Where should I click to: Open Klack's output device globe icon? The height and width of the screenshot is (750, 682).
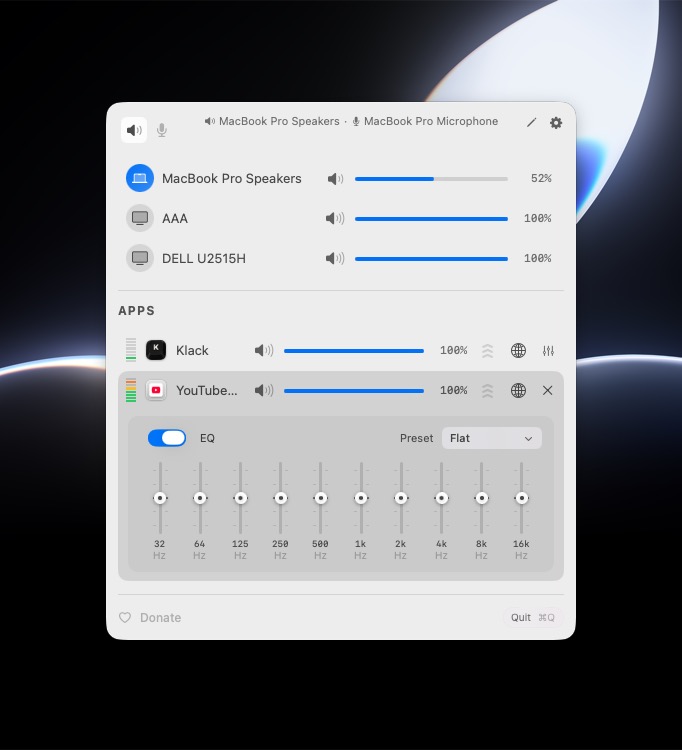(518, 351)
